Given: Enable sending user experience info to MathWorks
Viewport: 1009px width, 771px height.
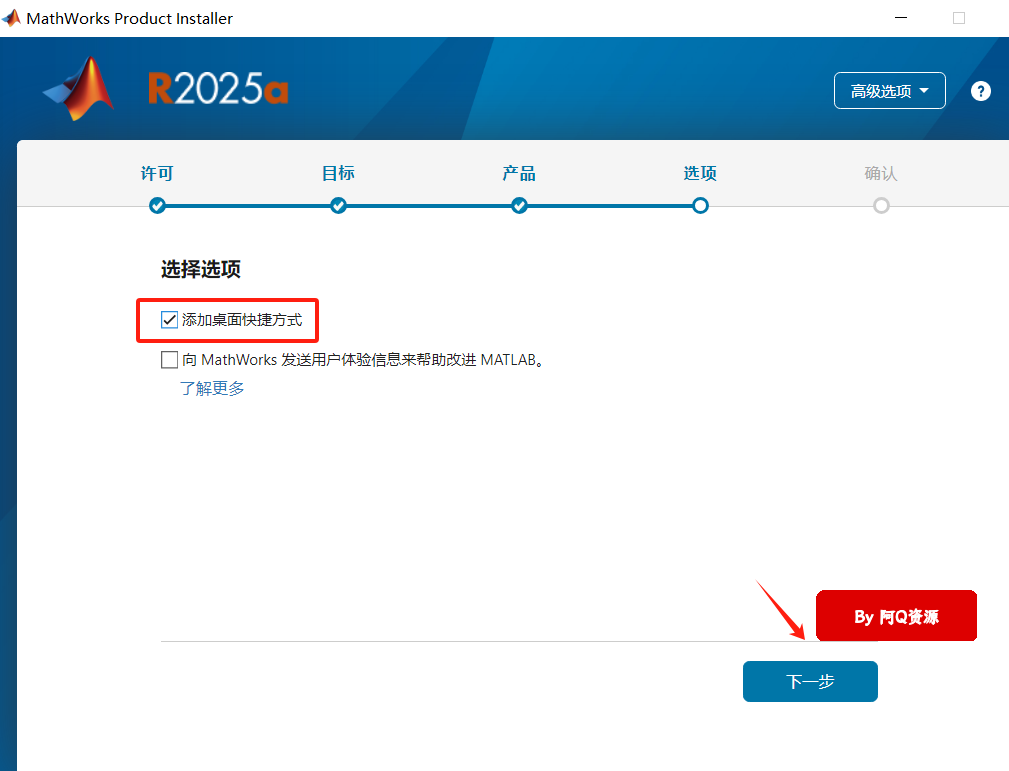Looking at the screenshot, I should click(169, 360).
